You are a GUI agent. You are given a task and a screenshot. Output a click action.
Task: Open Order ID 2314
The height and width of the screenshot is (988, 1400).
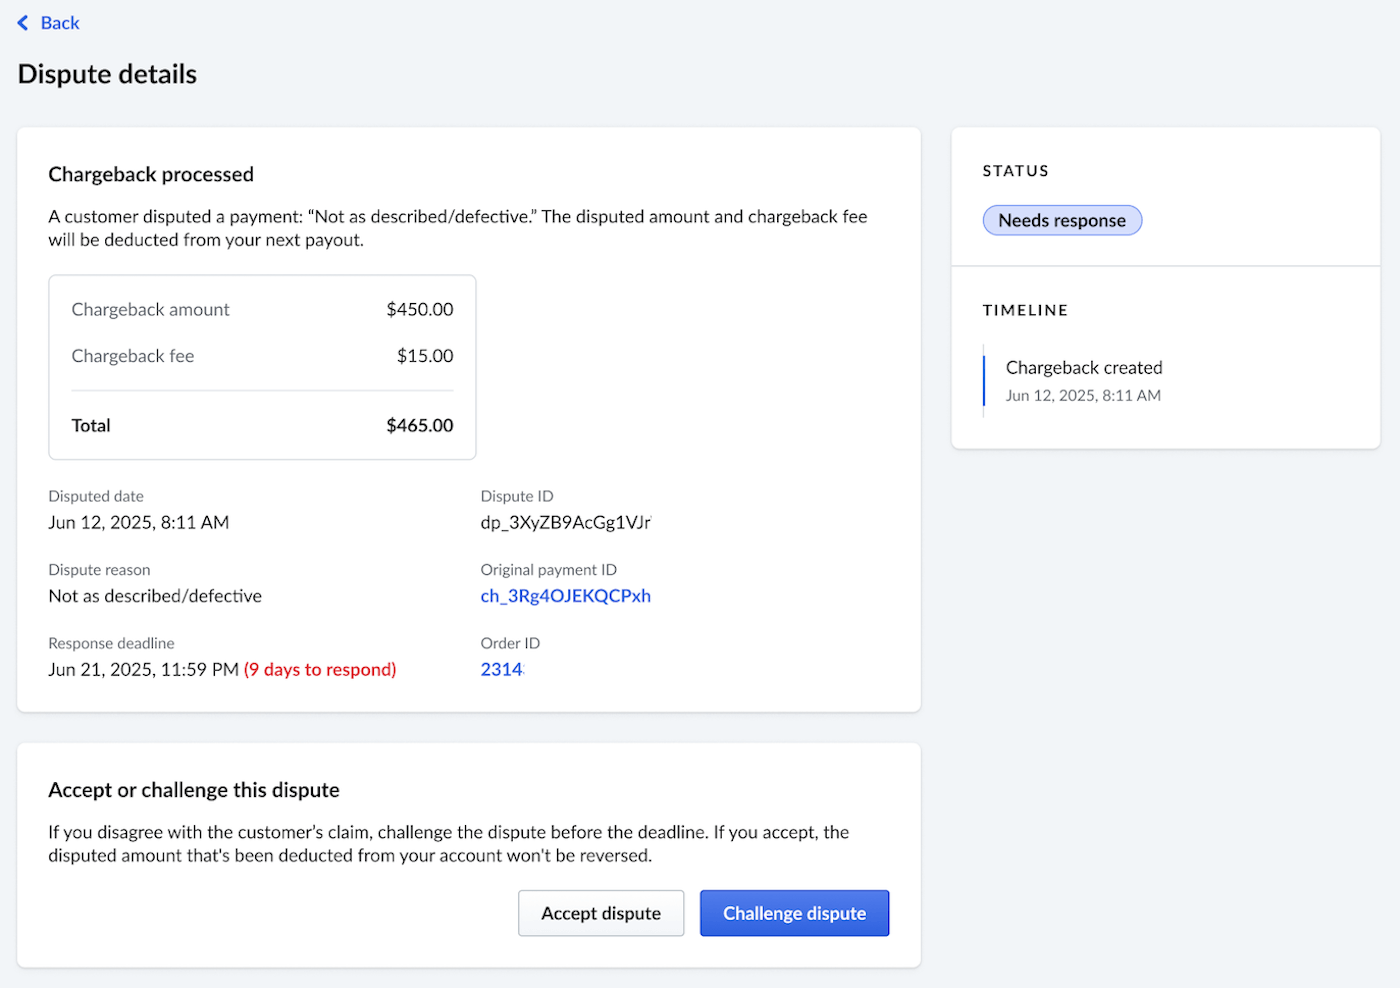click(501, 669)
